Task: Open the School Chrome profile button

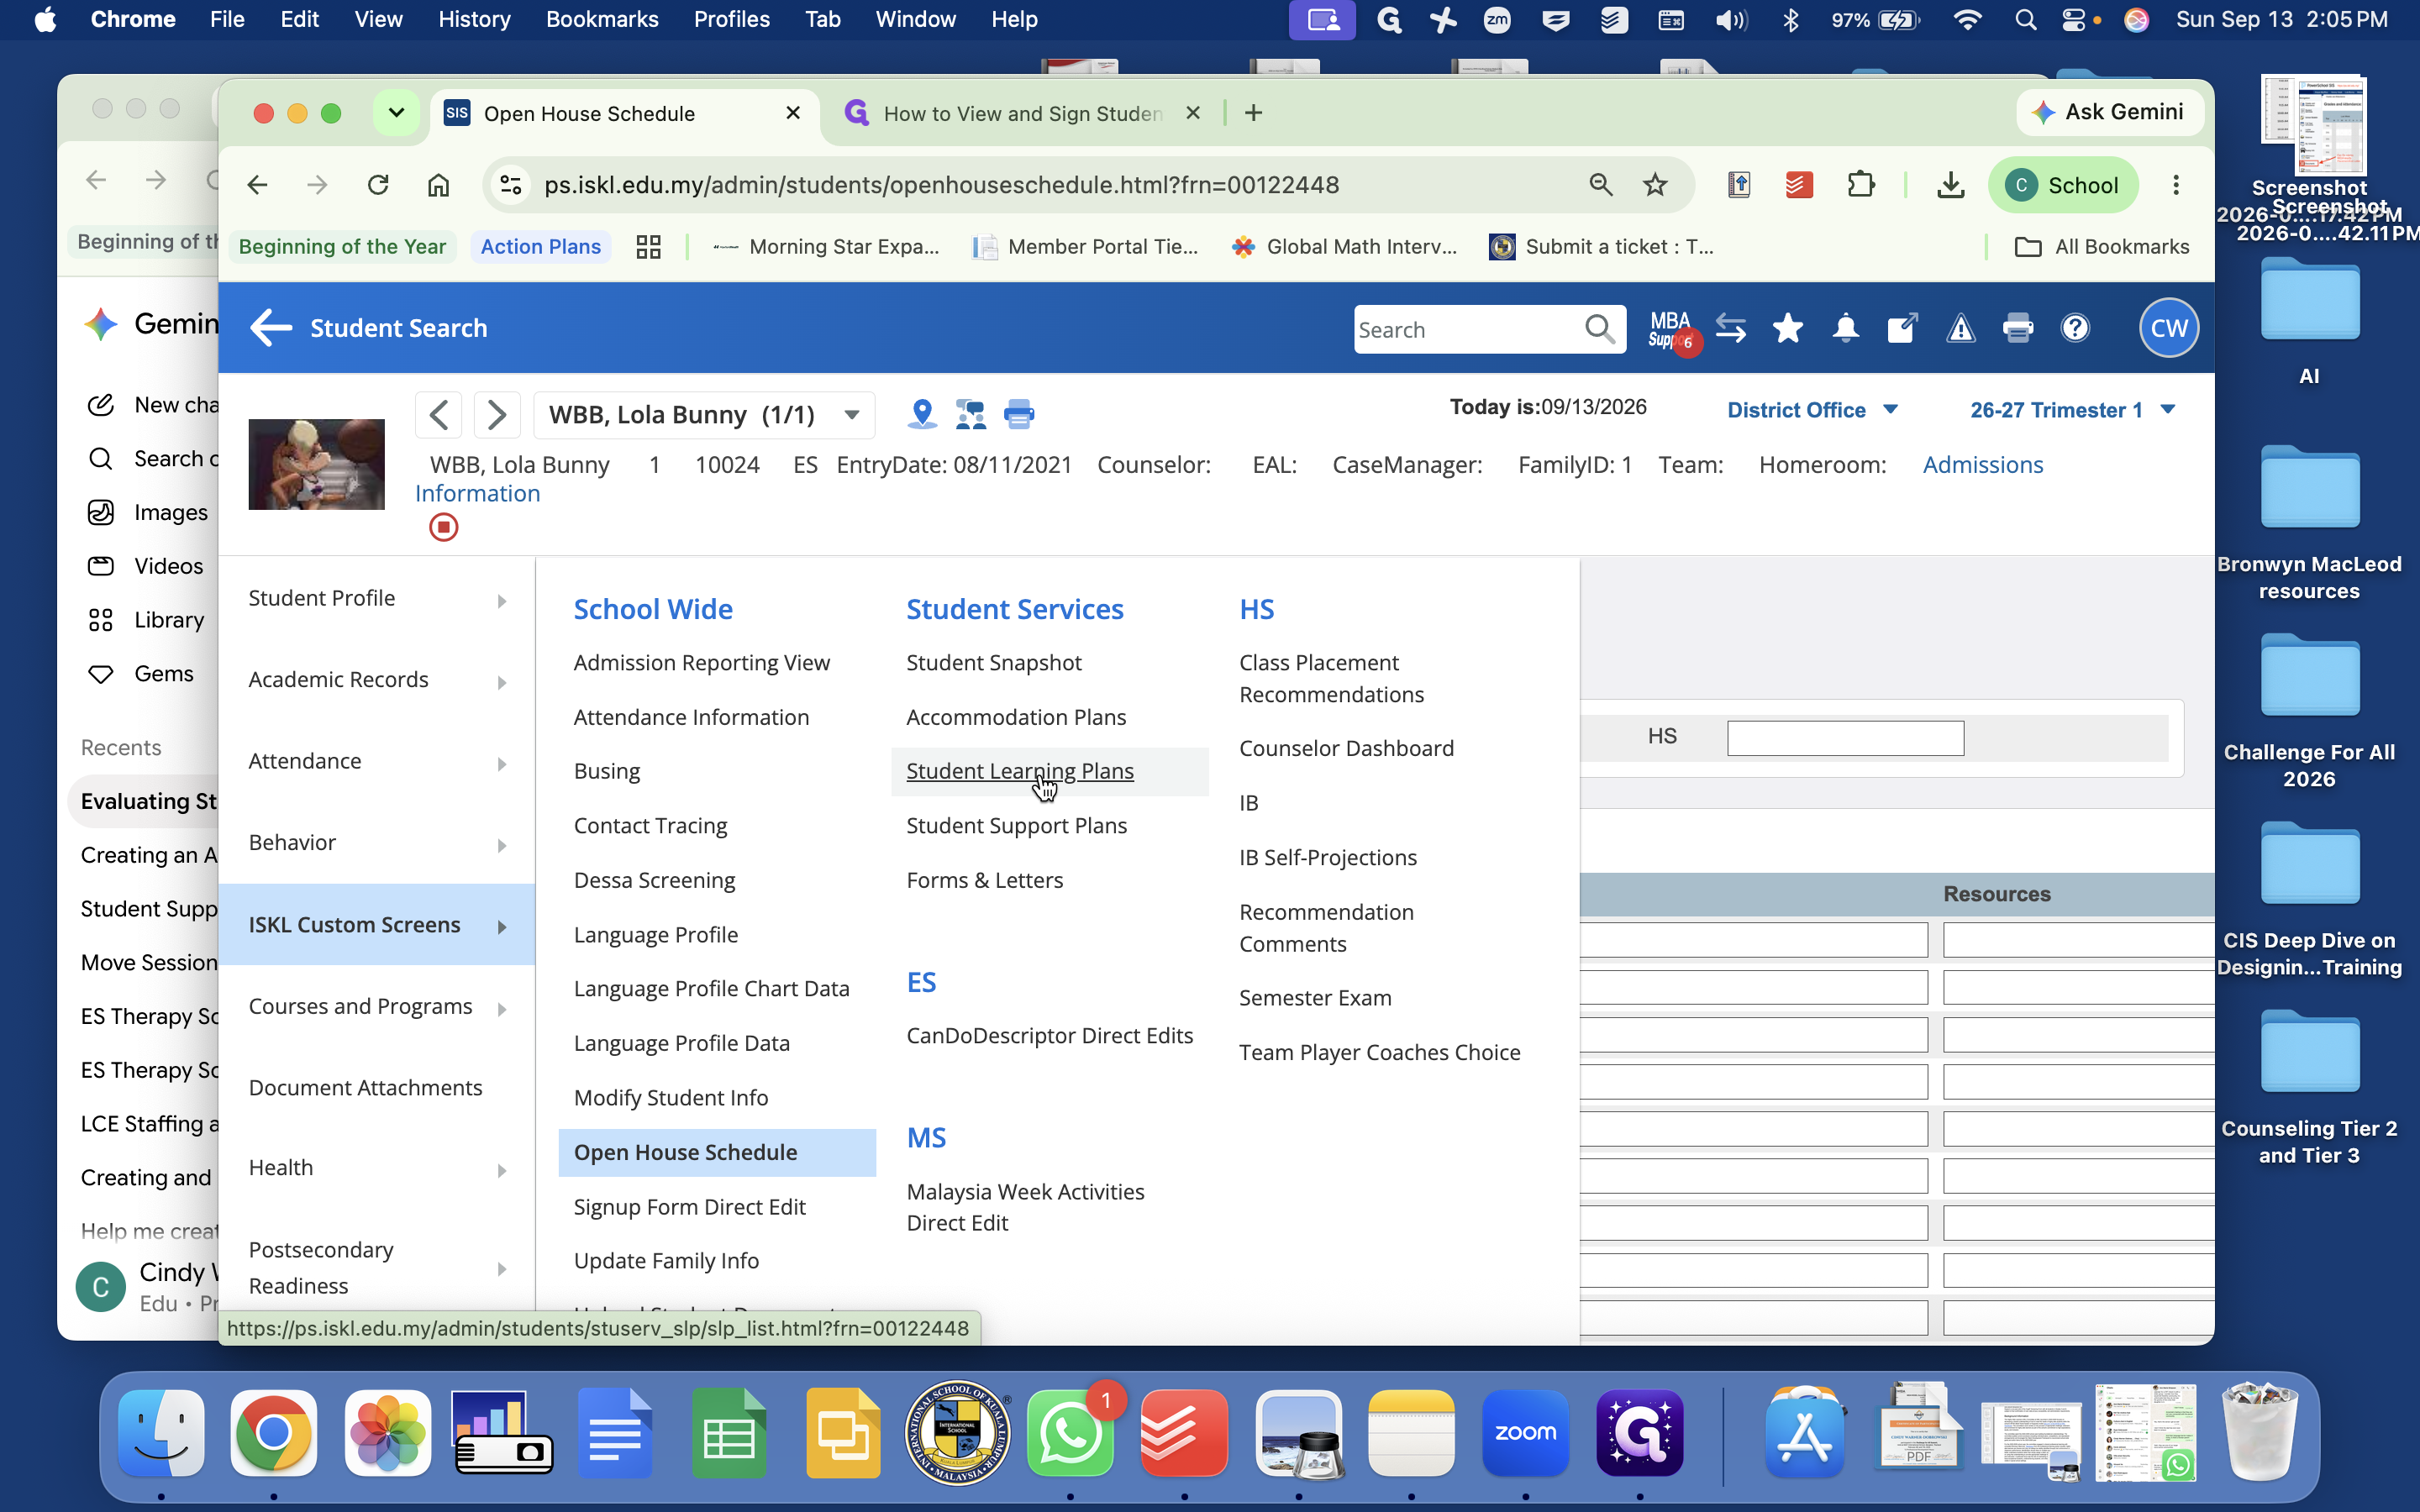Action: pyautogui.click(x=2063, y=185)
